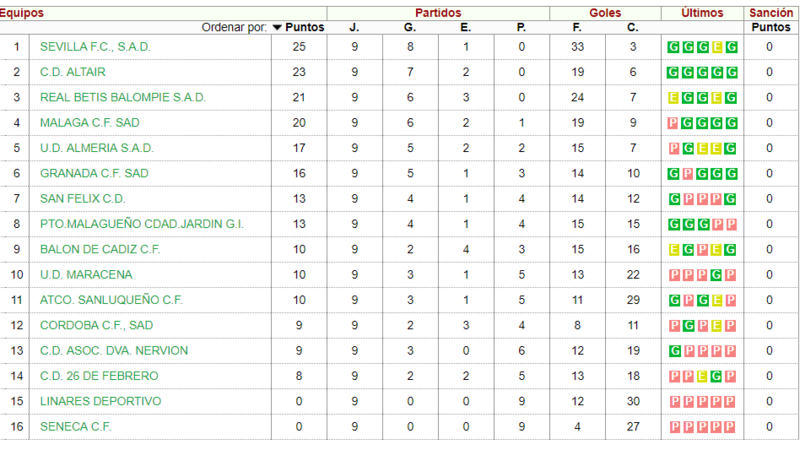Sort by F. goals for column
The height and width of the screenshot is (450, 800).
pyautogui.click(x=577, y=28)
